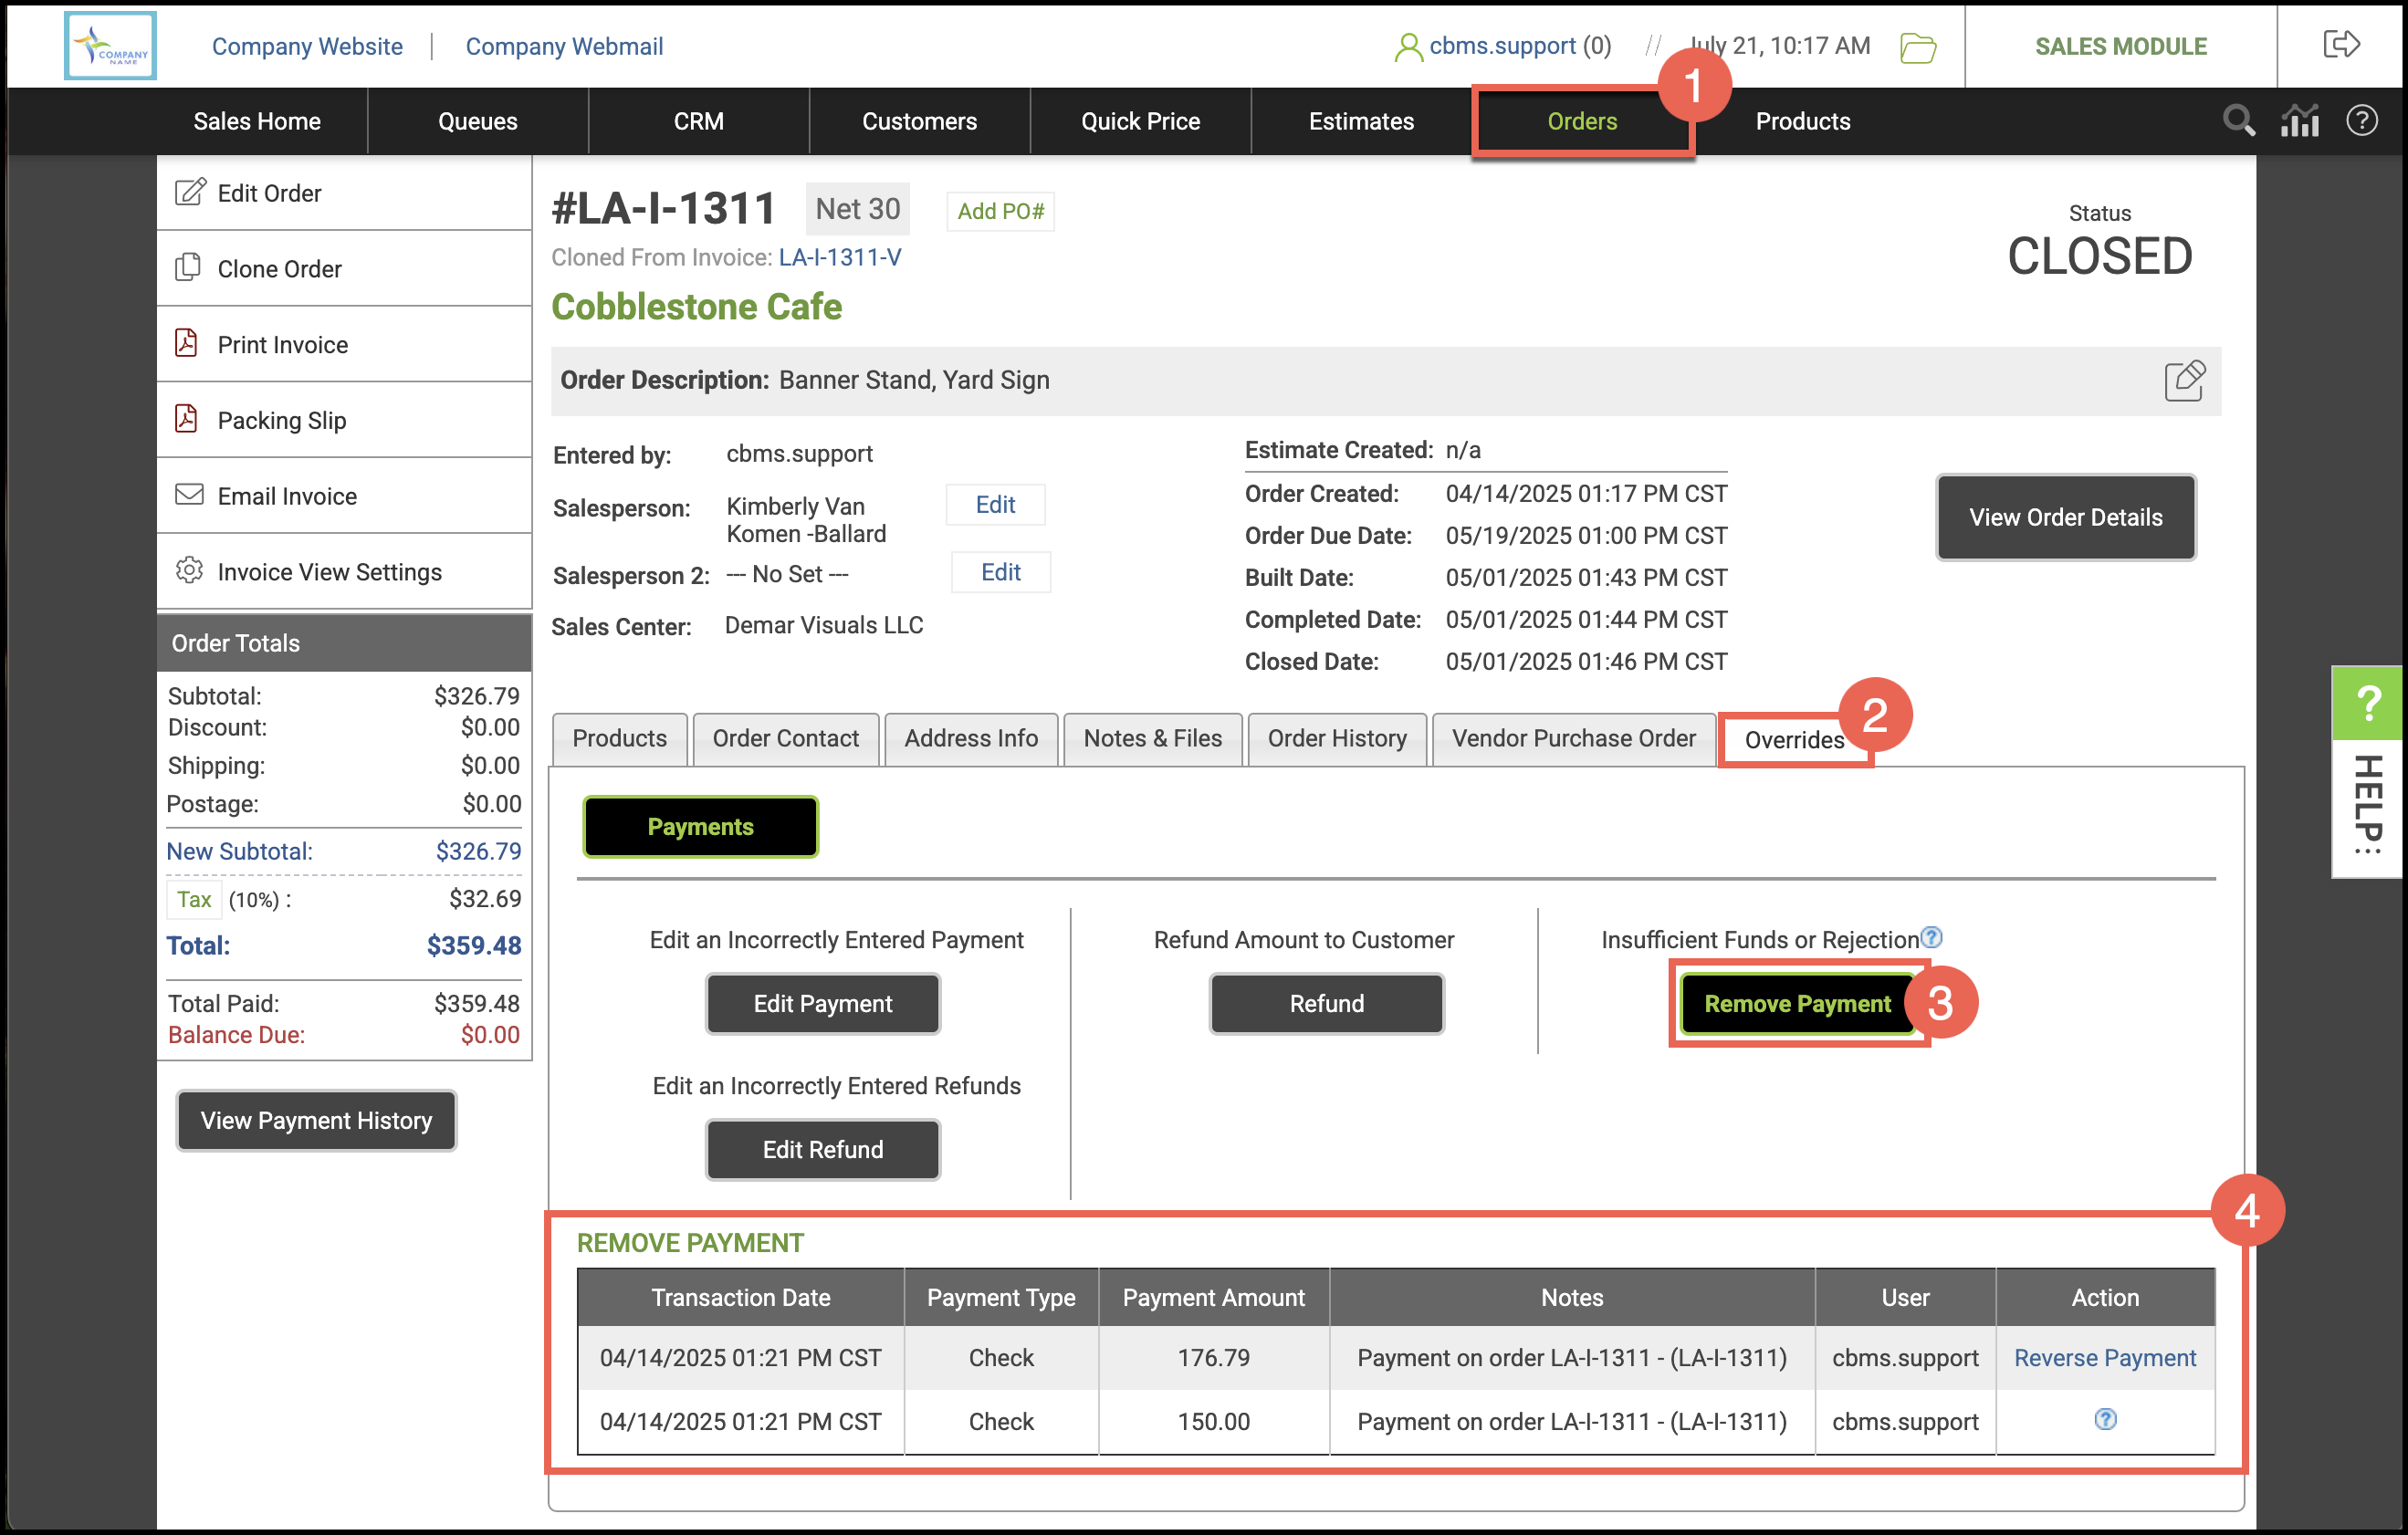Click the Reverse Payment link
Screen dimensions: 2408x1535
pos(2104,1358)
